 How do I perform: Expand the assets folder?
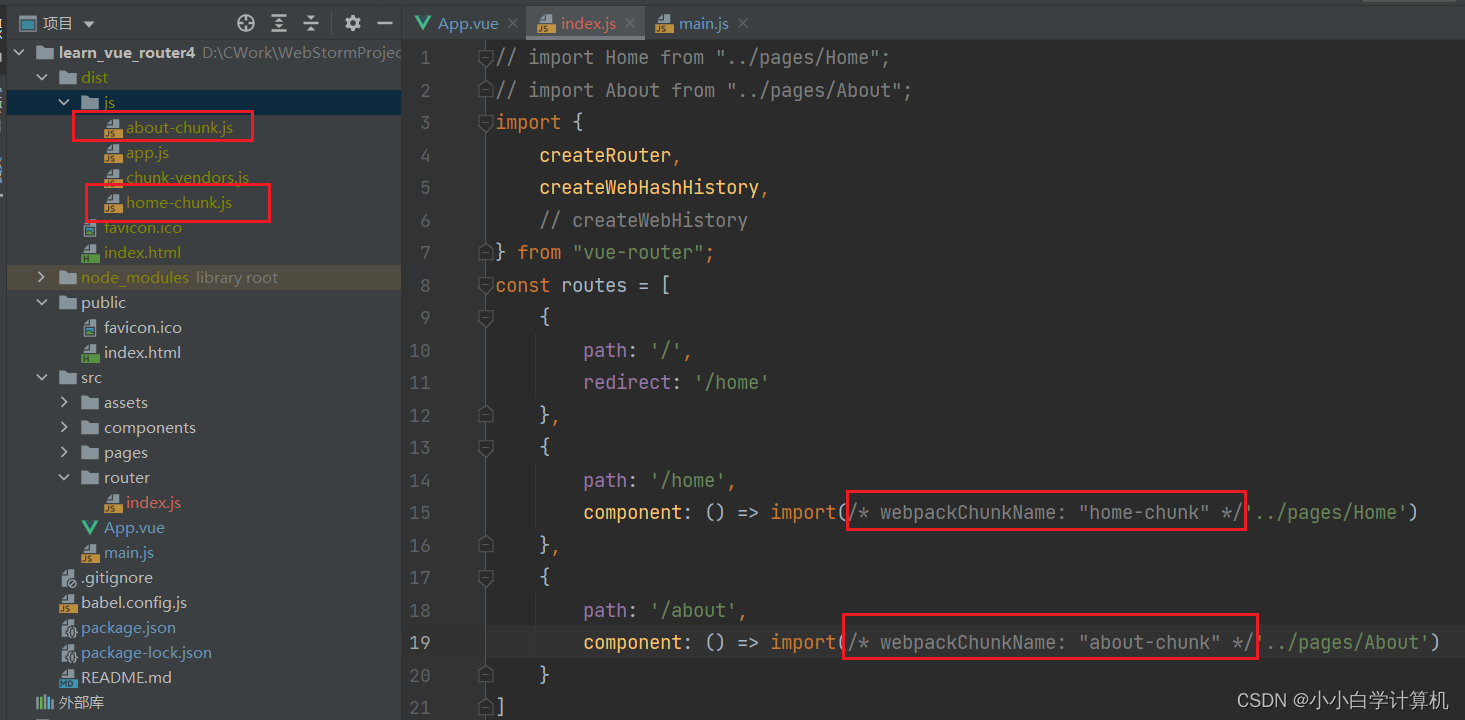[x=64, y=402]
